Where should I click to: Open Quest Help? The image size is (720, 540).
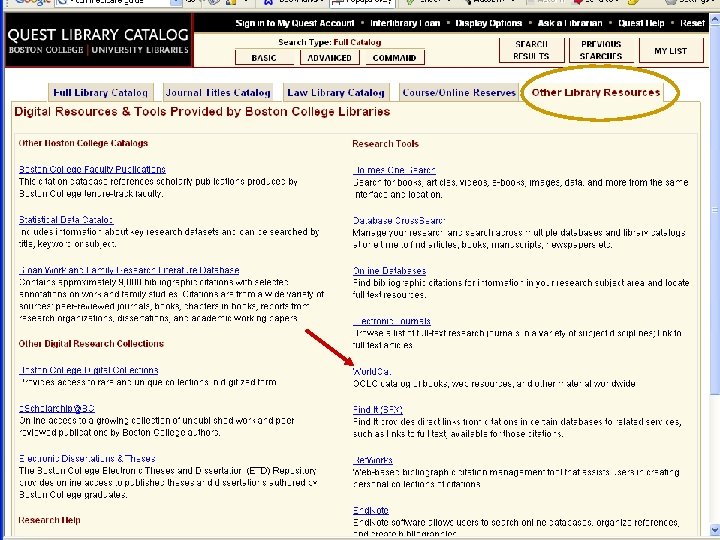pyautogui.click(x=641, y=23)
